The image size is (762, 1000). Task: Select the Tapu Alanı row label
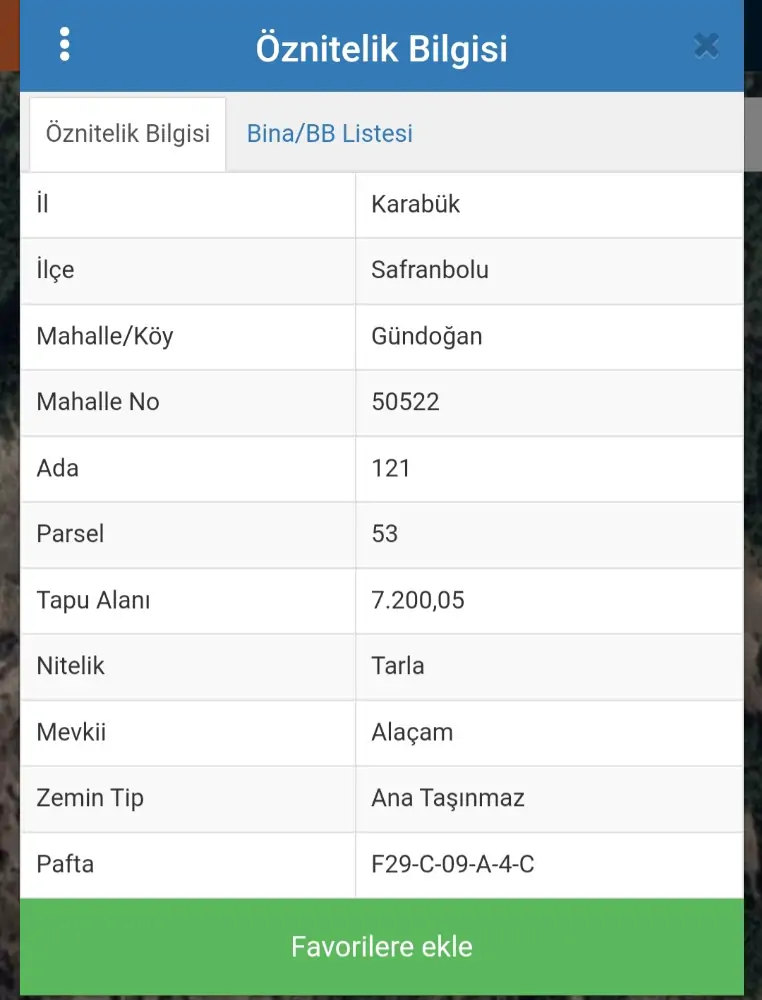pyautogui.click(x=93, y=600)
